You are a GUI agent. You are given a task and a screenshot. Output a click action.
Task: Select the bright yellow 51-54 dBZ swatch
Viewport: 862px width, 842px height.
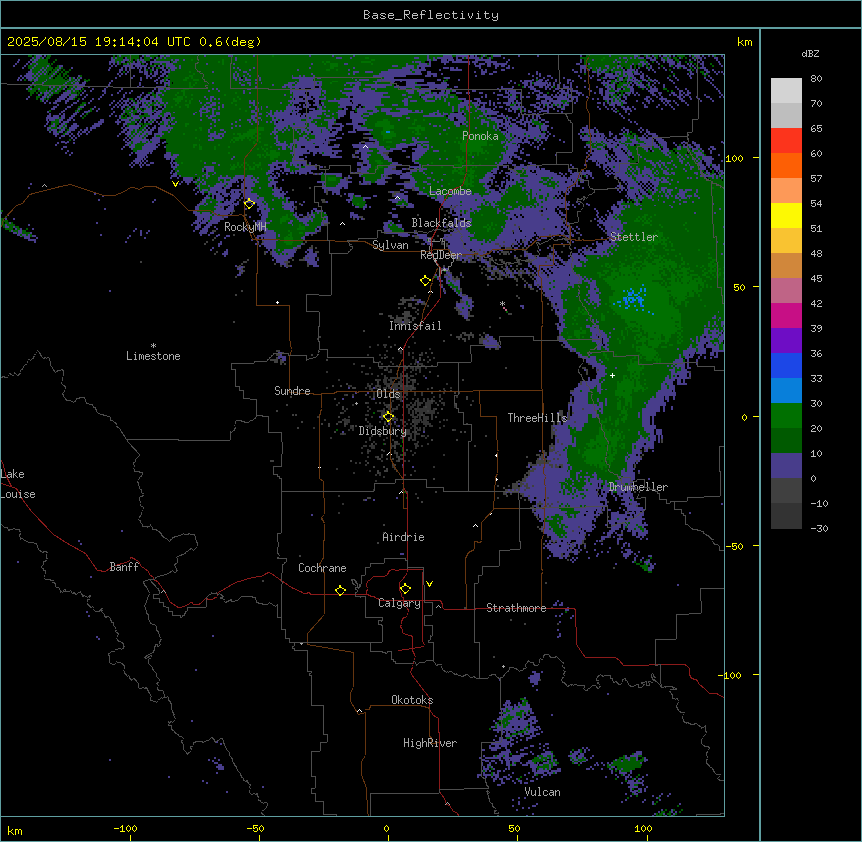tap(786, 215)
